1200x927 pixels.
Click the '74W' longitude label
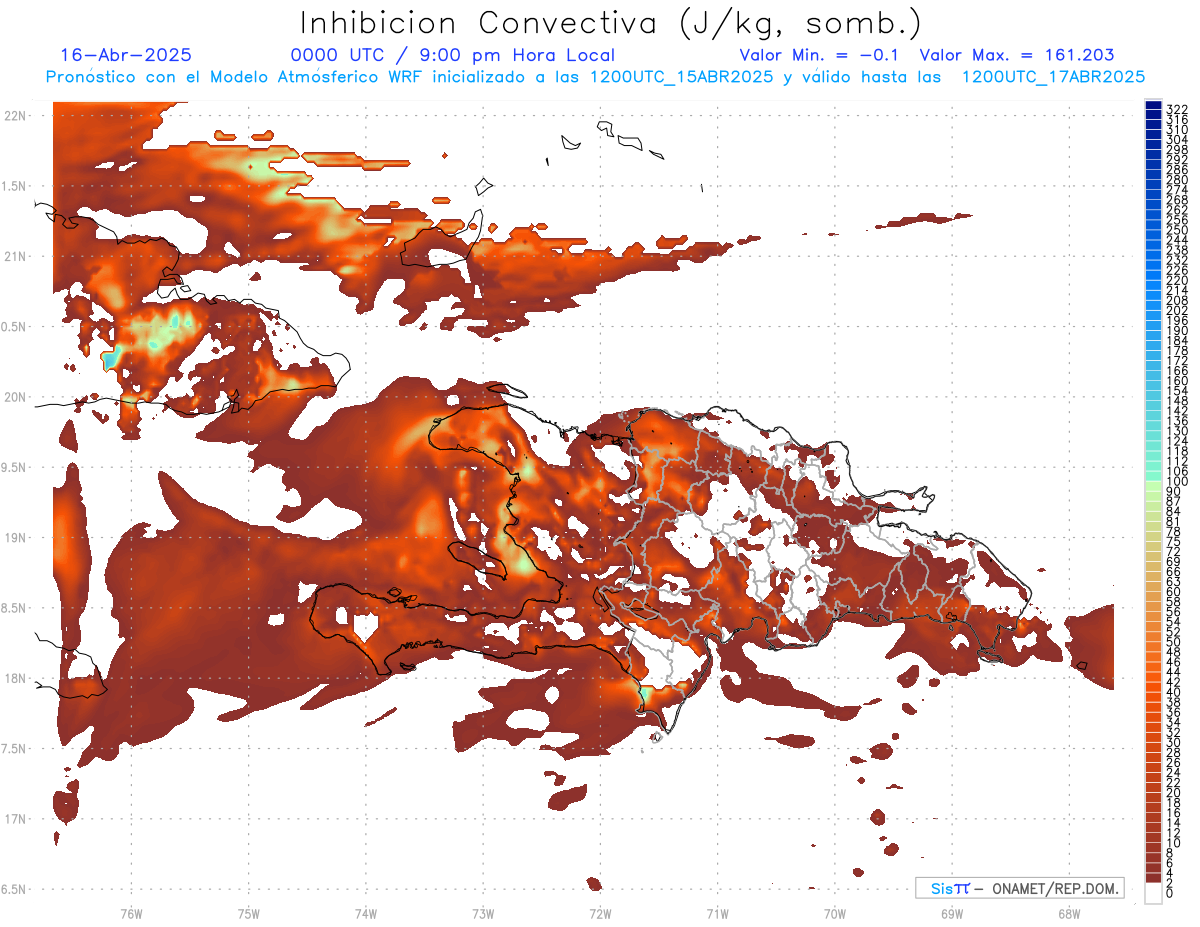coord(365,913)
